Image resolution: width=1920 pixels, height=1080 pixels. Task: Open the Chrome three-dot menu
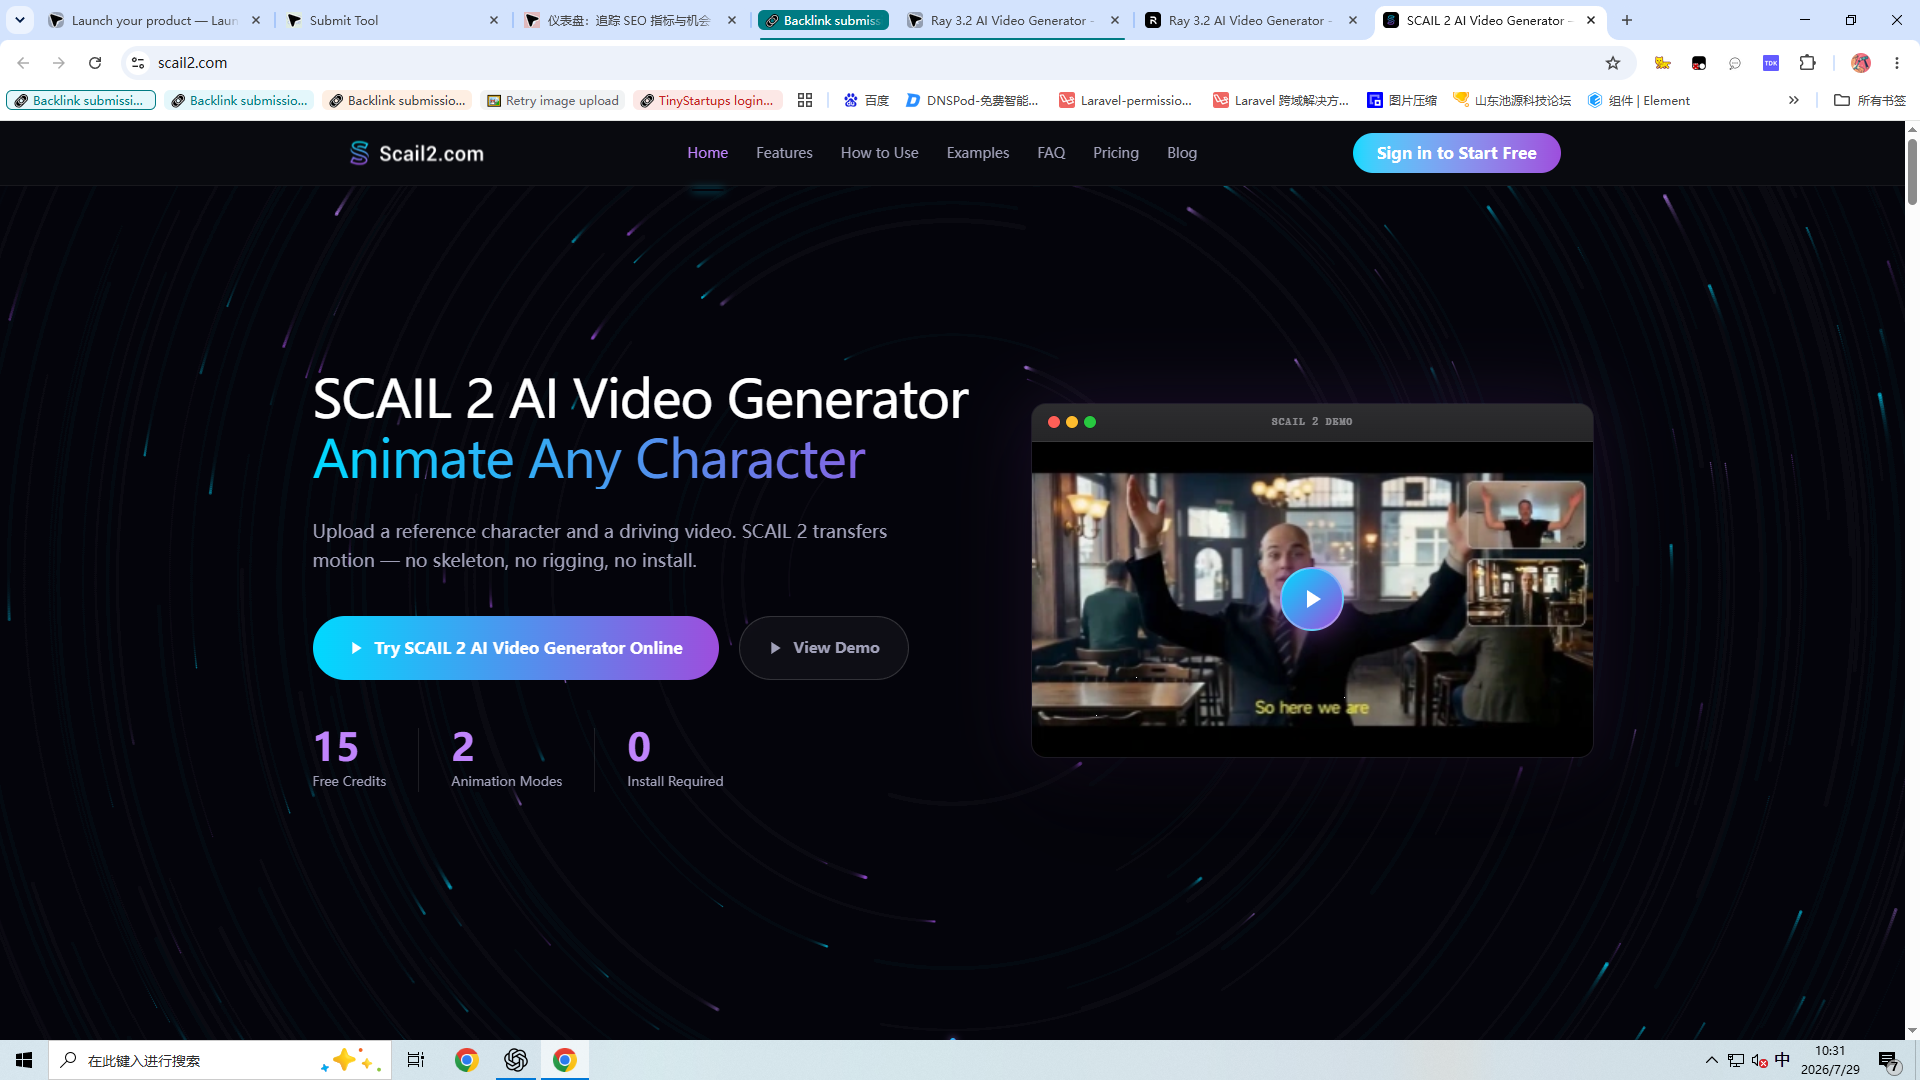coord(1897,63)
